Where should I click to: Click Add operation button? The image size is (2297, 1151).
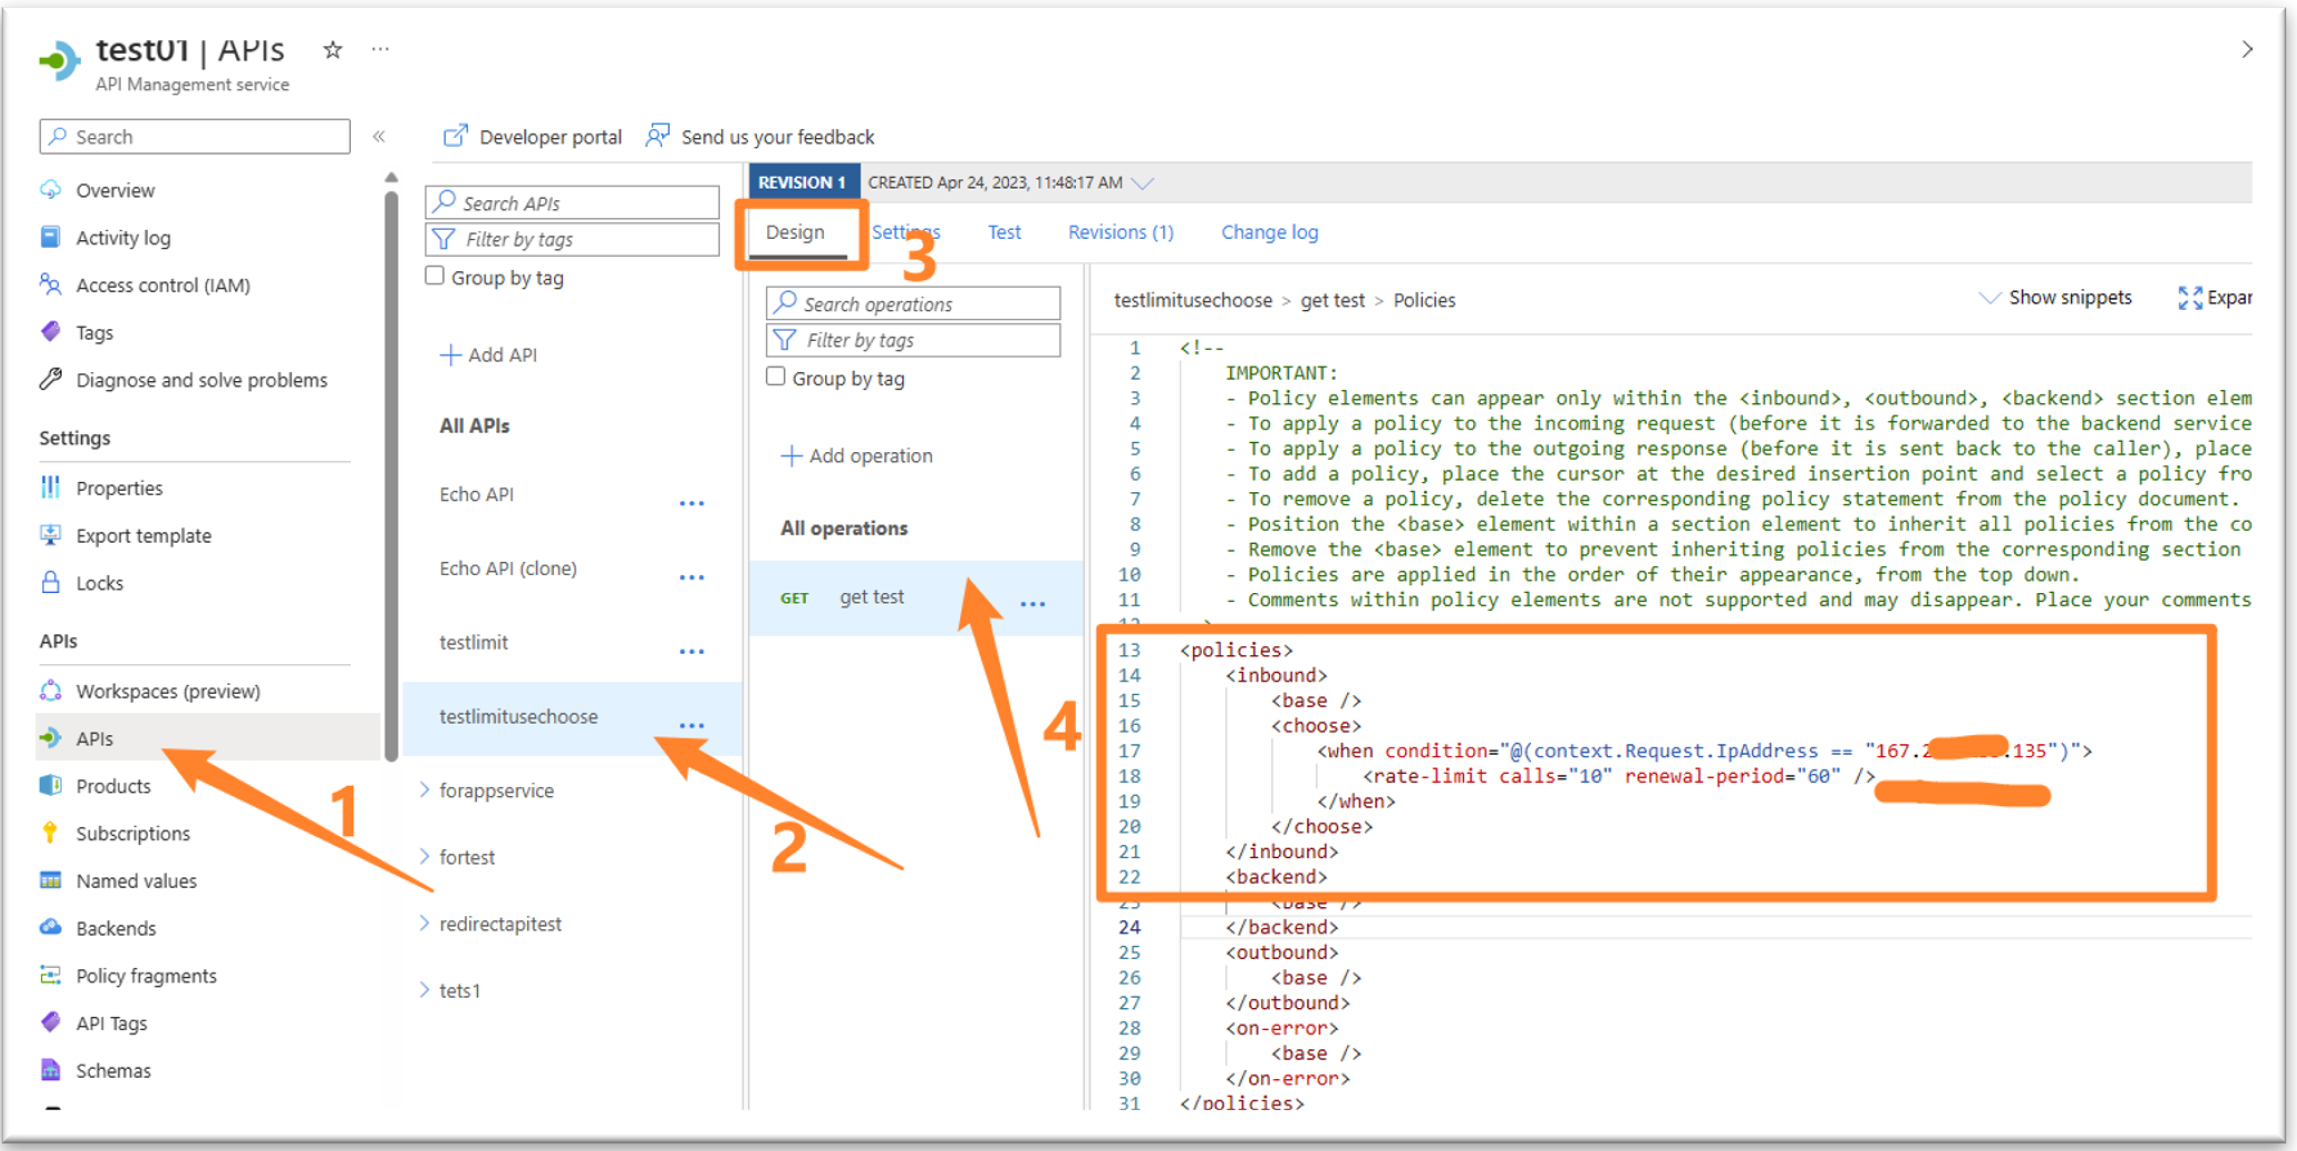[857, 456]
